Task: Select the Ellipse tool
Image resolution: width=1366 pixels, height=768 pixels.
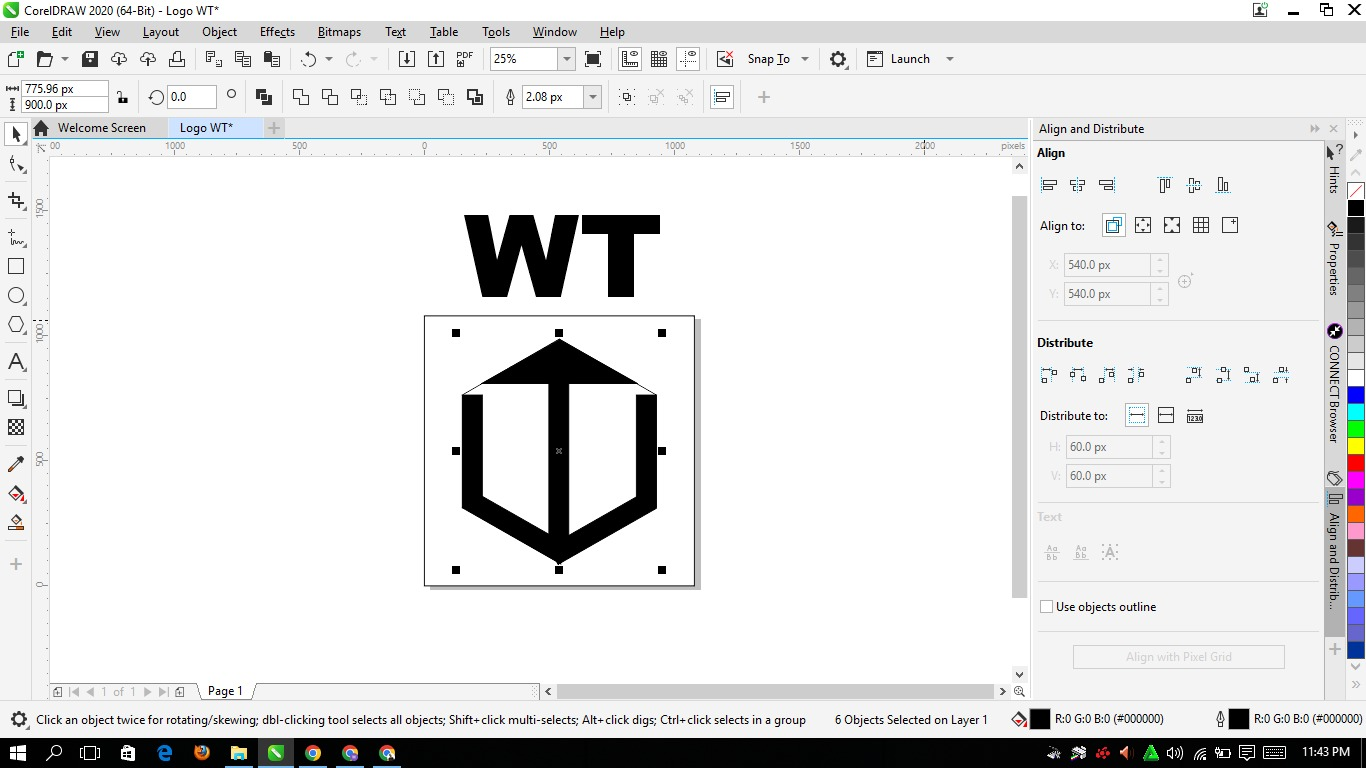Action: pyautogui.click(x=16, y=296)
